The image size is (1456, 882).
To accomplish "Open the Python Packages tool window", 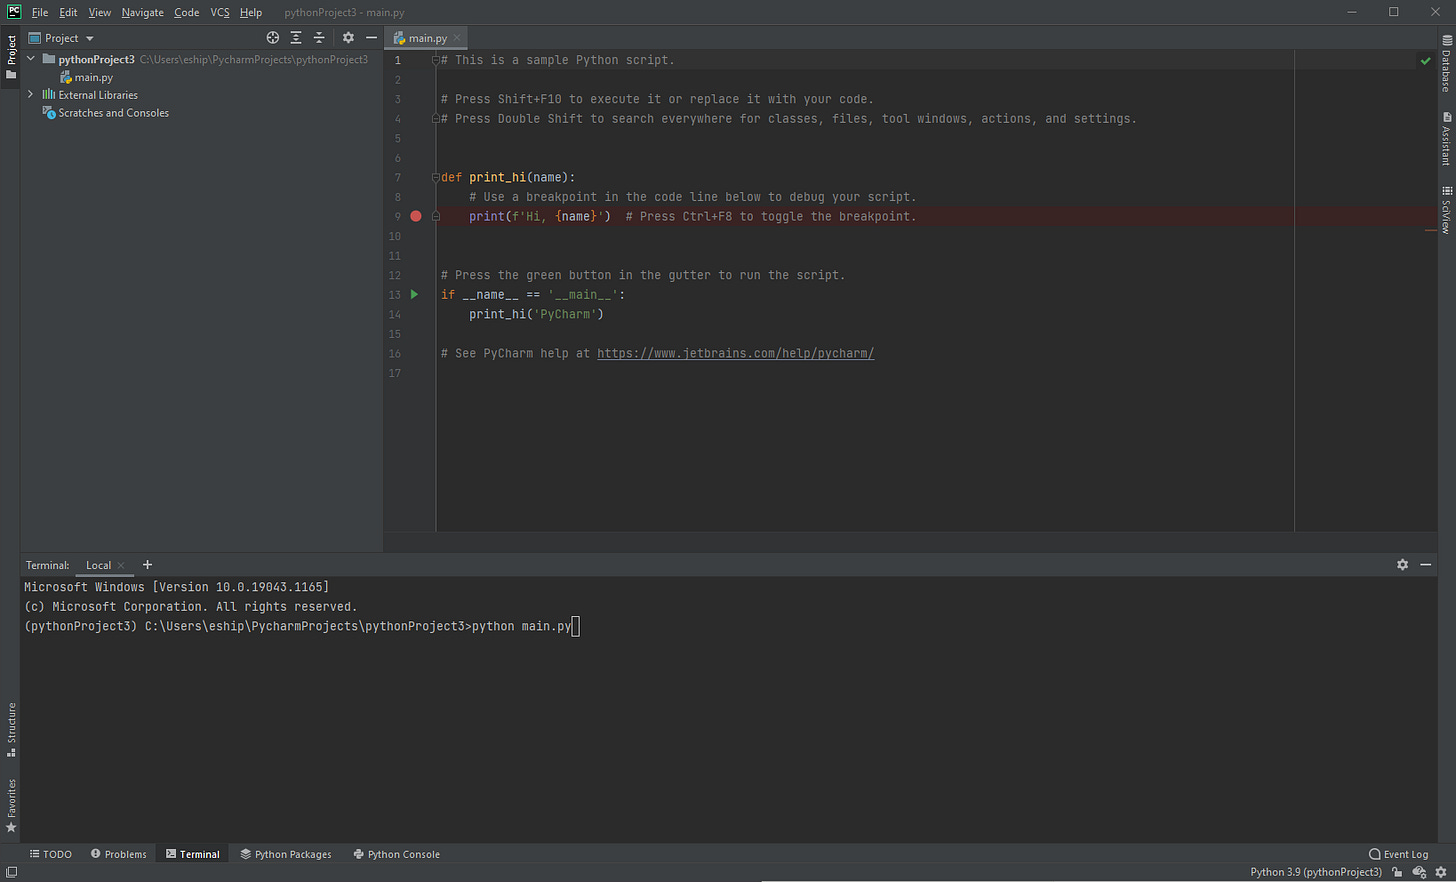I will 286,854.
